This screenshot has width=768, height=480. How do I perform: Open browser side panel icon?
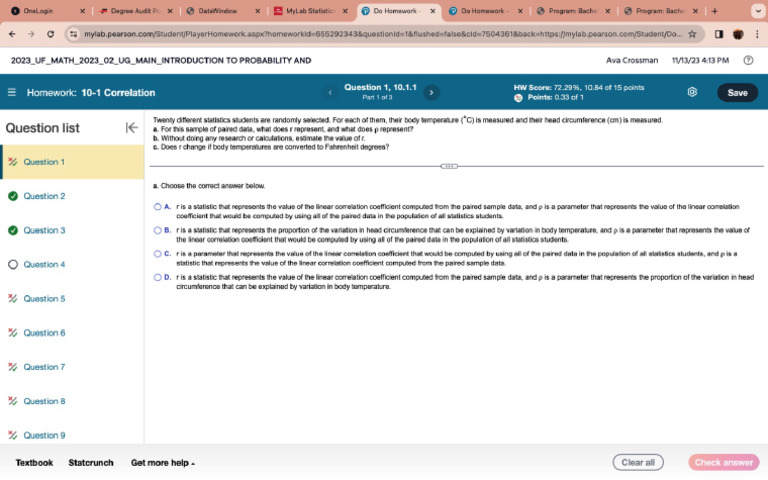click(719, 34)
